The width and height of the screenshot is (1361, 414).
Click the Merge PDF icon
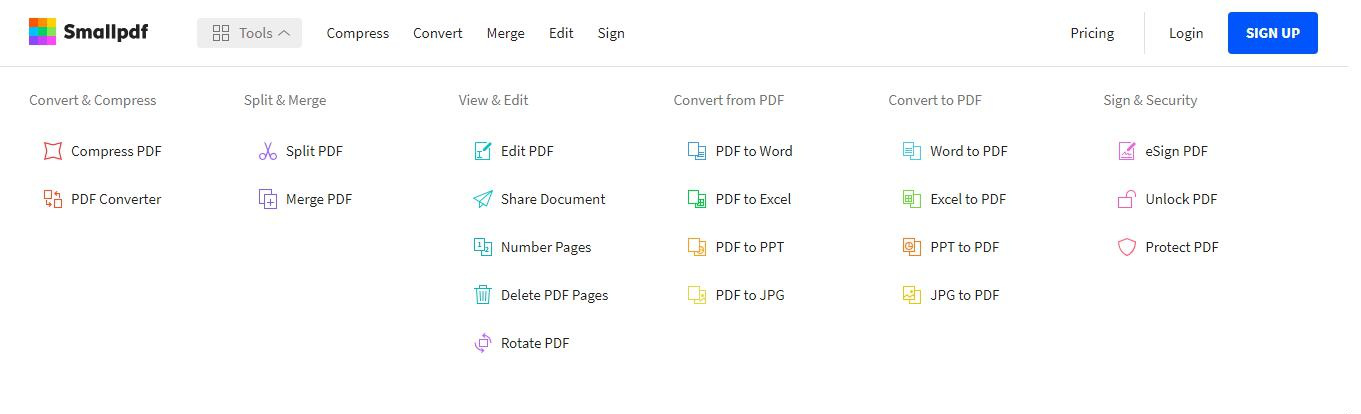pyautogui.click(x=268, y=199)
